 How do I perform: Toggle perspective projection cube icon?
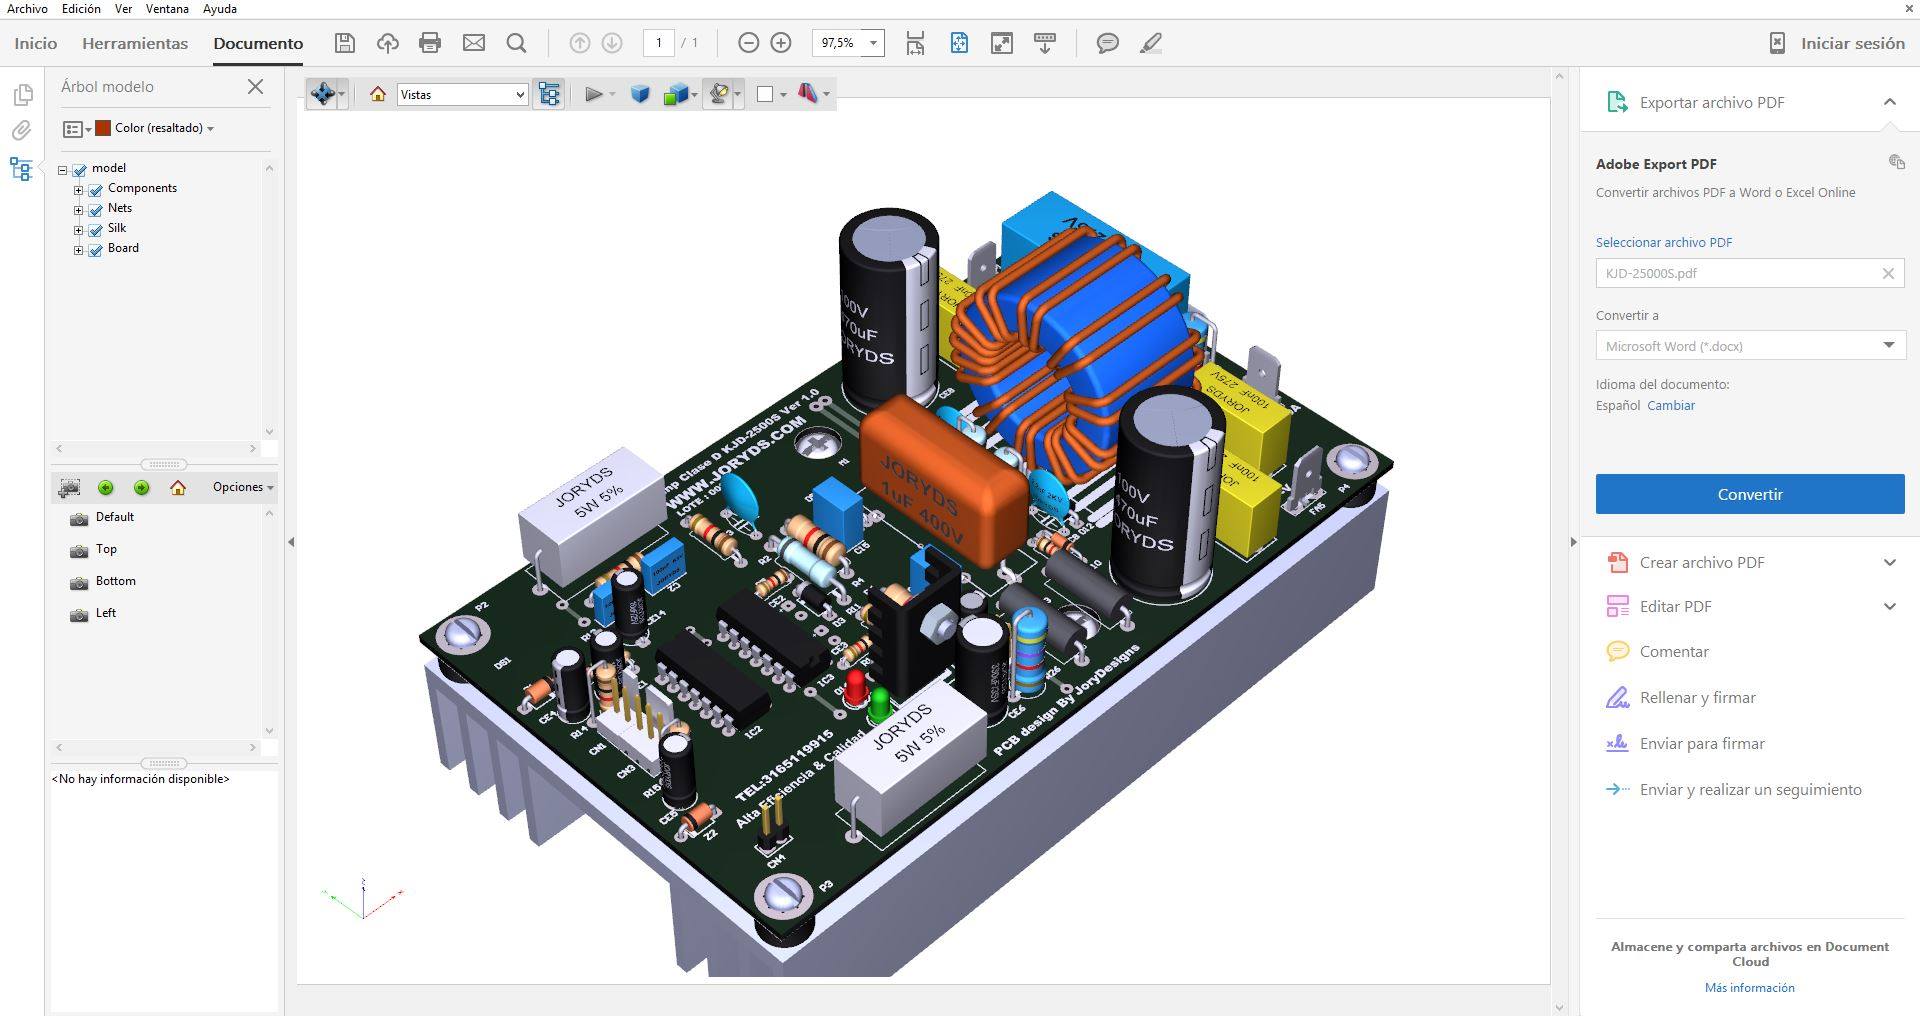pos(640,94)
